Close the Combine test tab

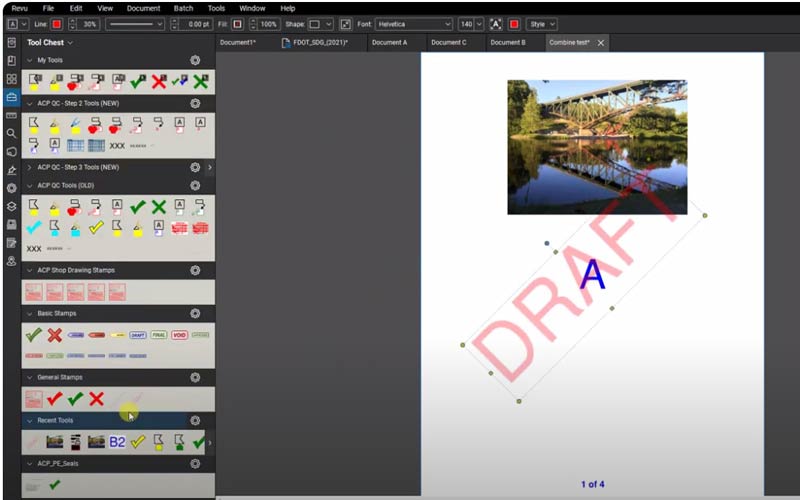(x=601, y=43)
